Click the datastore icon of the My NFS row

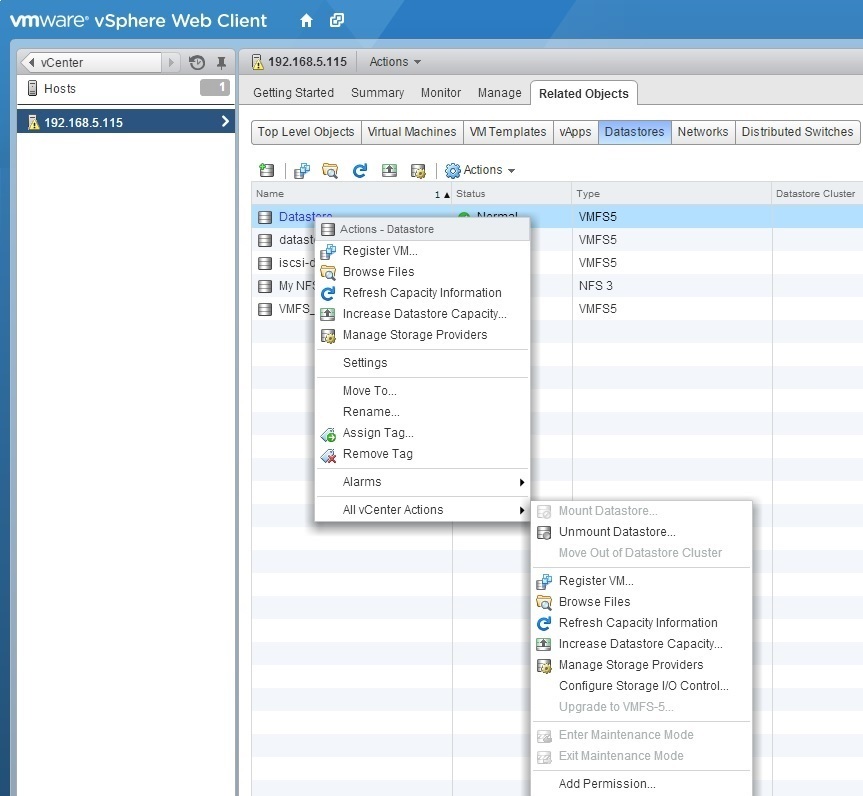[265, 286]
